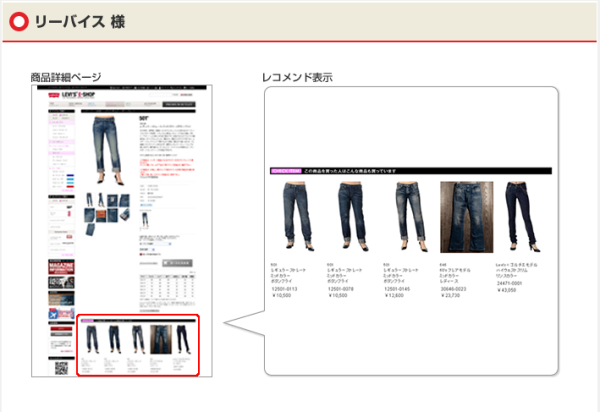Click the red circle beside リーバイス 様
The image size is (600, 412).
[19, 22]
